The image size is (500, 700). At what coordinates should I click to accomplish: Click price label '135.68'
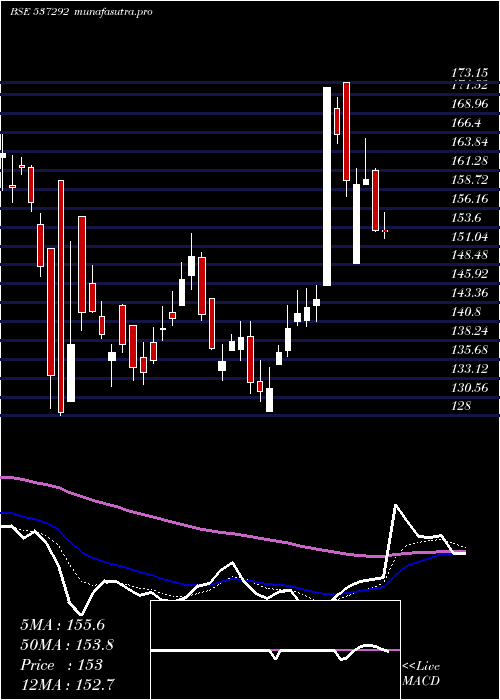[470, 350]
